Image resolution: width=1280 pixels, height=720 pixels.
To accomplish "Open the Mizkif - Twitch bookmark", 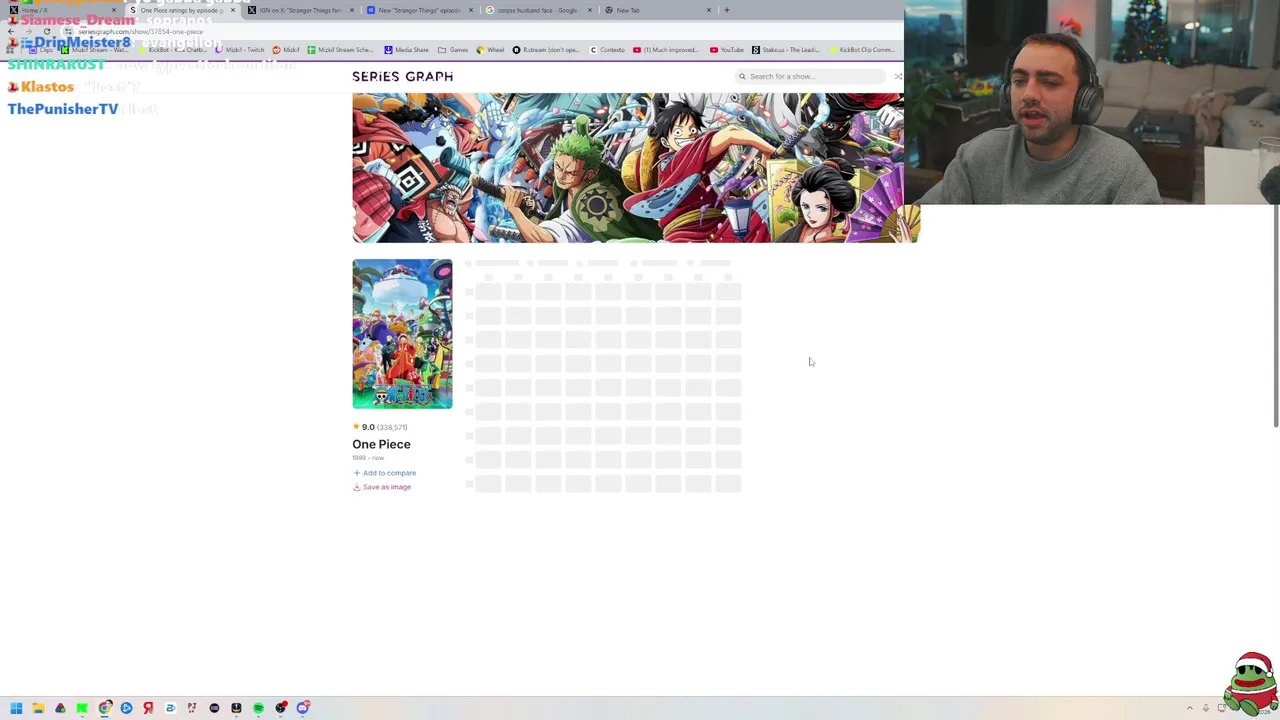I will [240, 50].
